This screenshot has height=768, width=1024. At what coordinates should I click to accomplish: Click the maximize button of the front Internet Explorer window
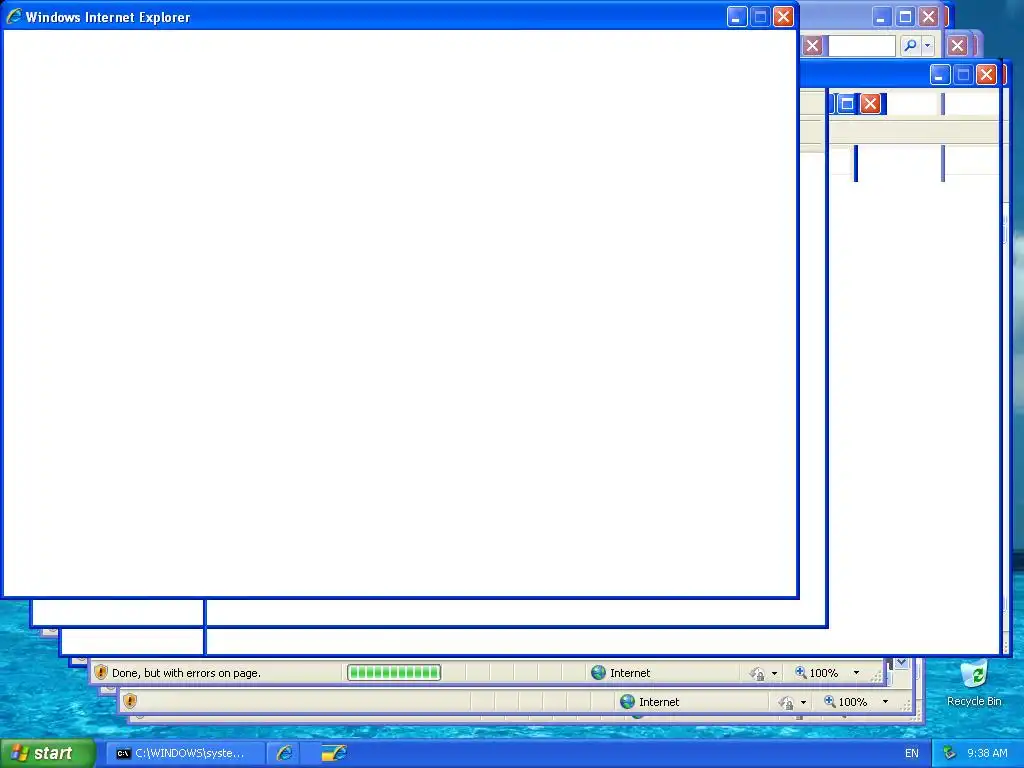pos(760,17)
